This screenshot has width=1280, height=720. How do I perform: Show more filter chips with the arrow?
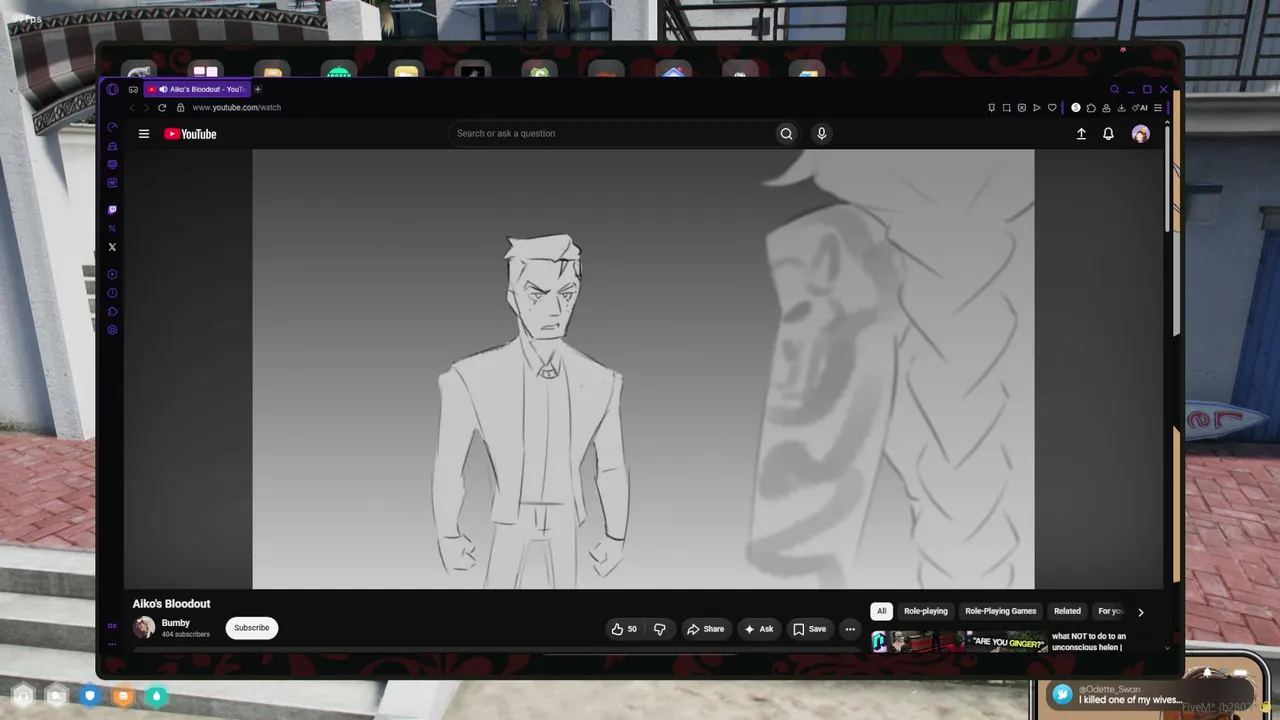(1140, 612)
